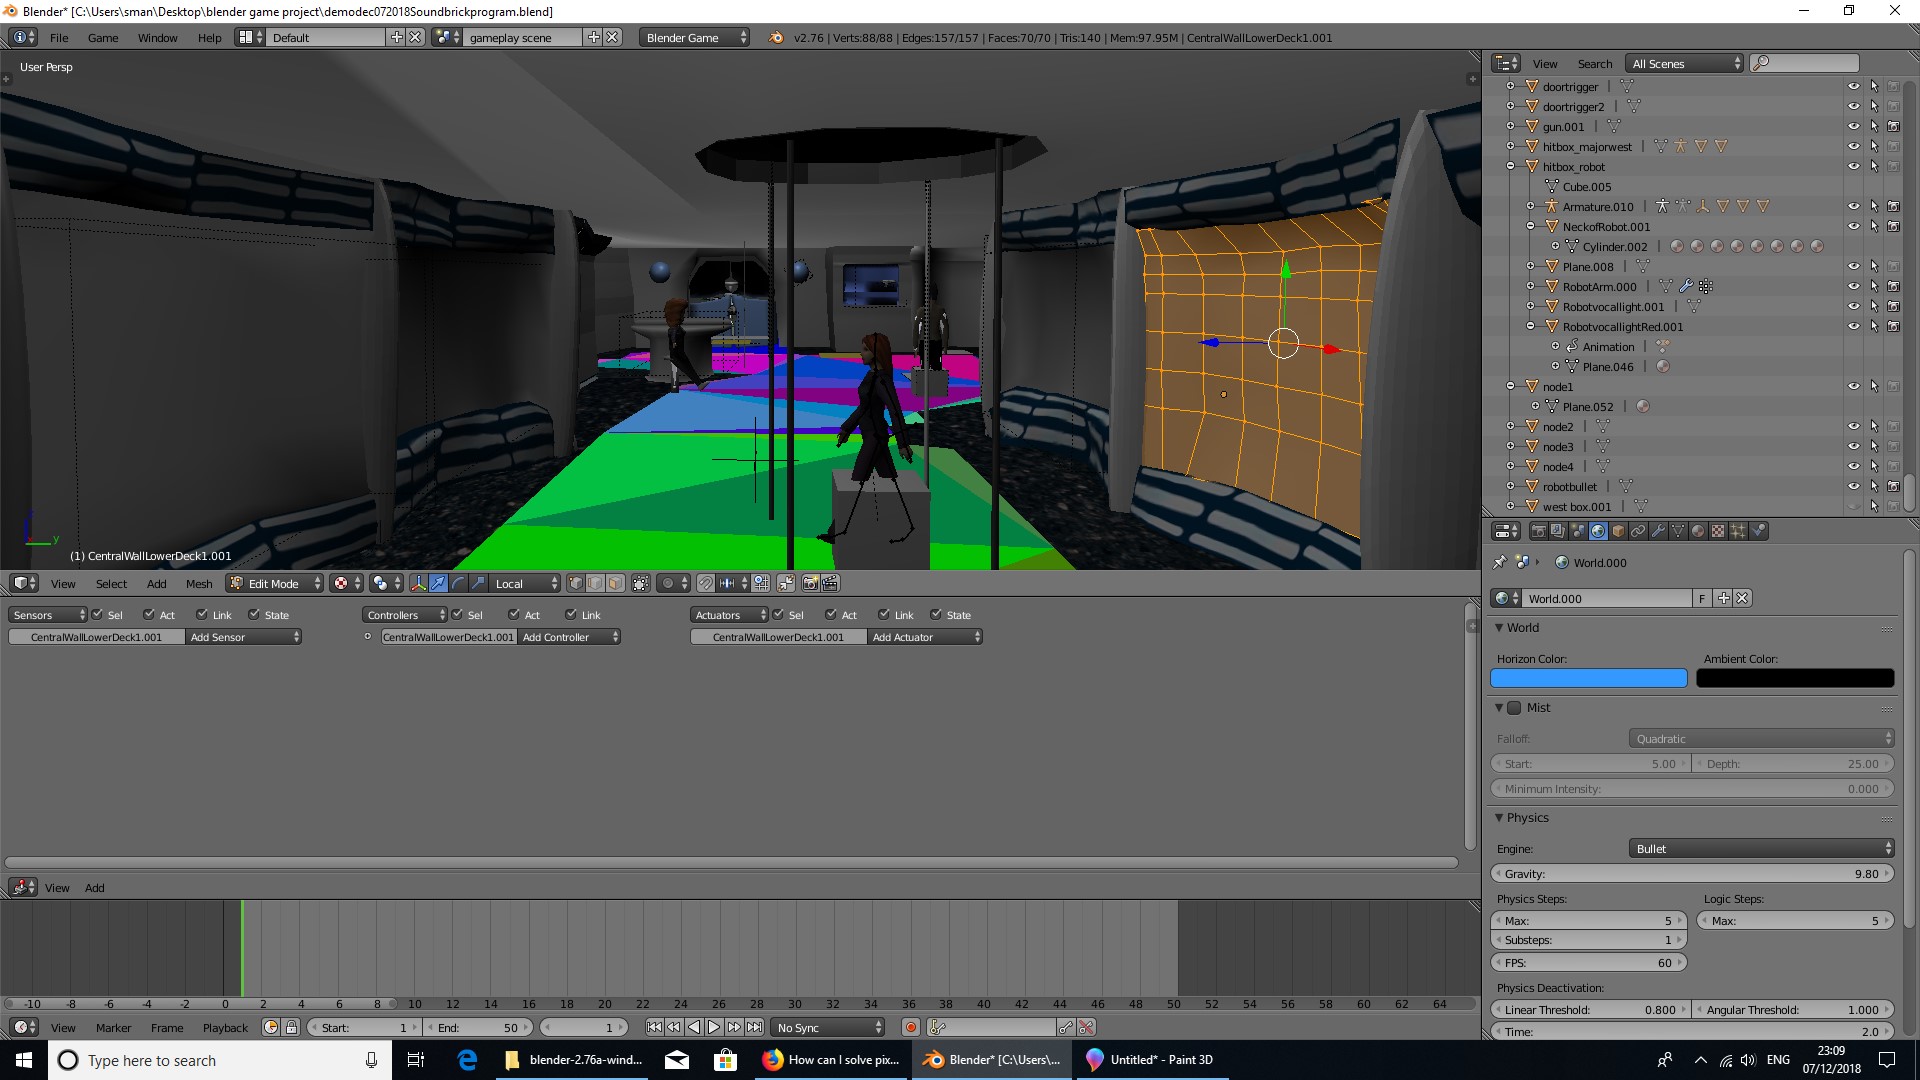
Task: Click the Add Sensor button
Action: point(243,637)
